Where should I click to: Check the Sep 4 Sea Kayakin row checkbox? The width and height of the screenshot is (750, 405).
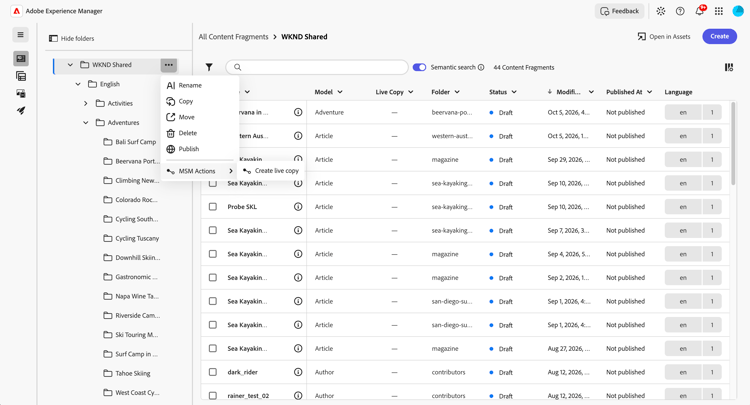pos(213,254)
